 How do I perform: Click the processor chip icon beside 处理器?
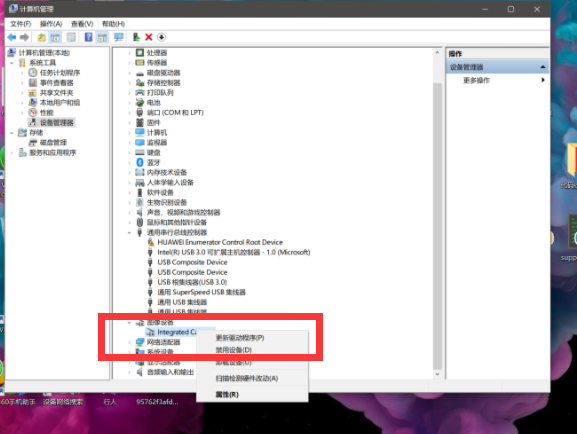click(140, 53)
